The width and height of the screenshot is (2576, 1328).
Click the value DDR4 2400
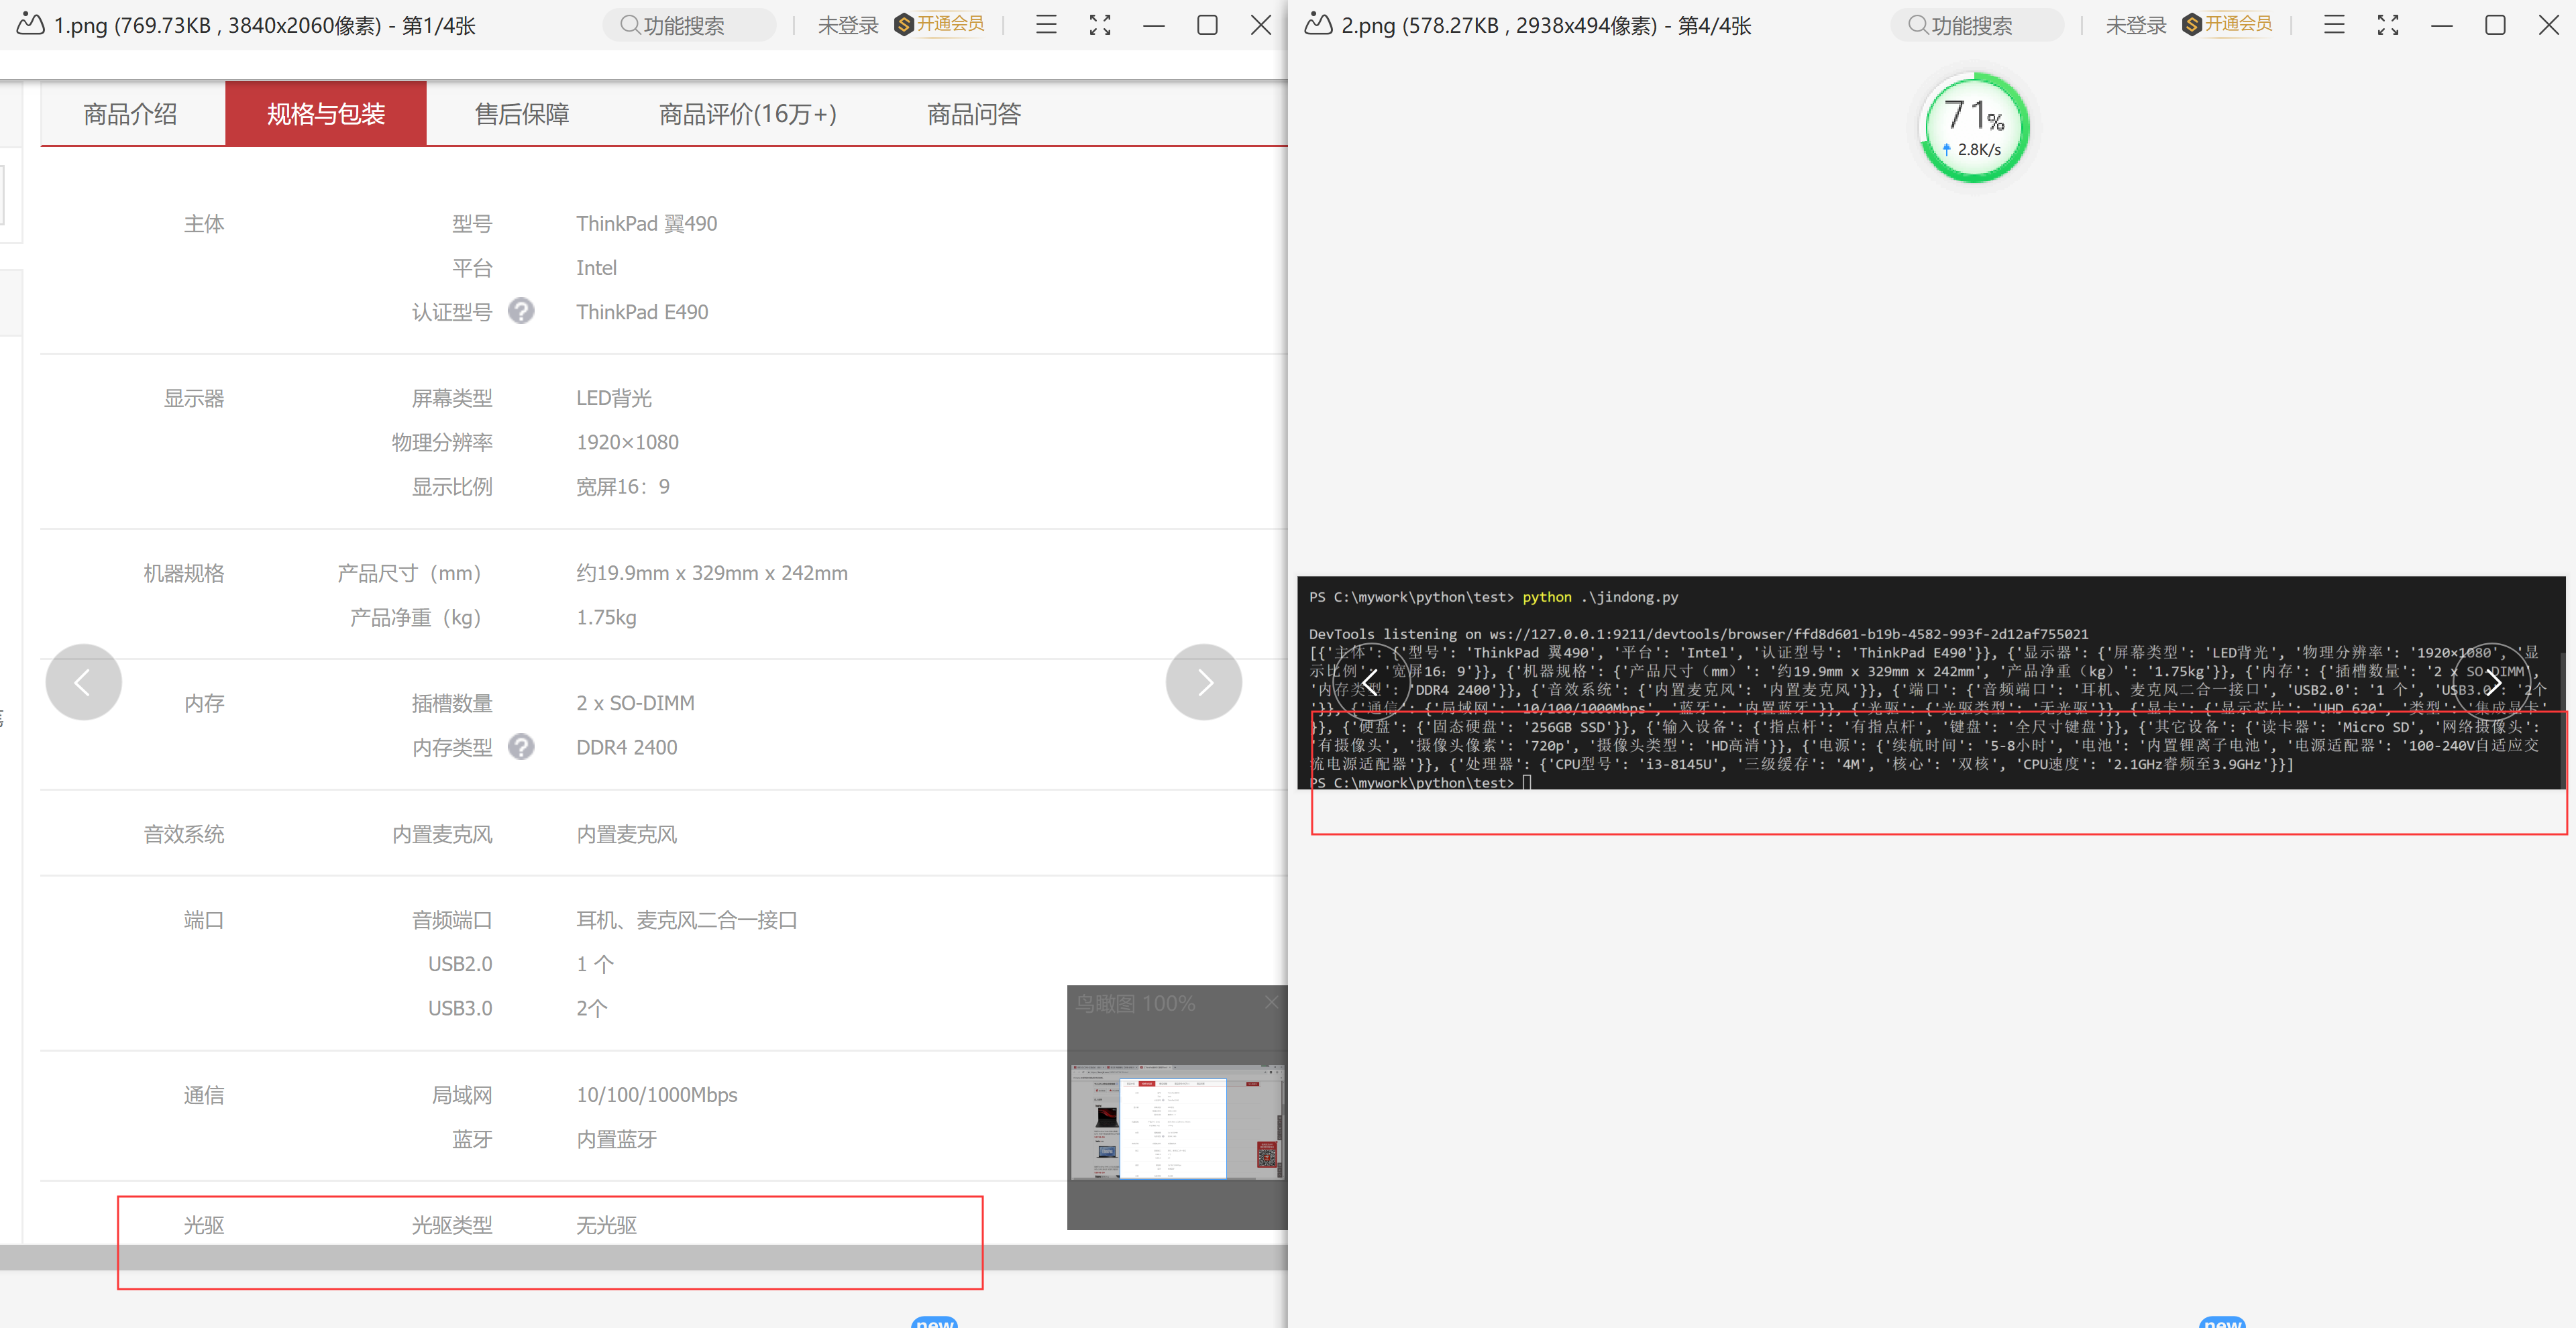click(627, 747)
